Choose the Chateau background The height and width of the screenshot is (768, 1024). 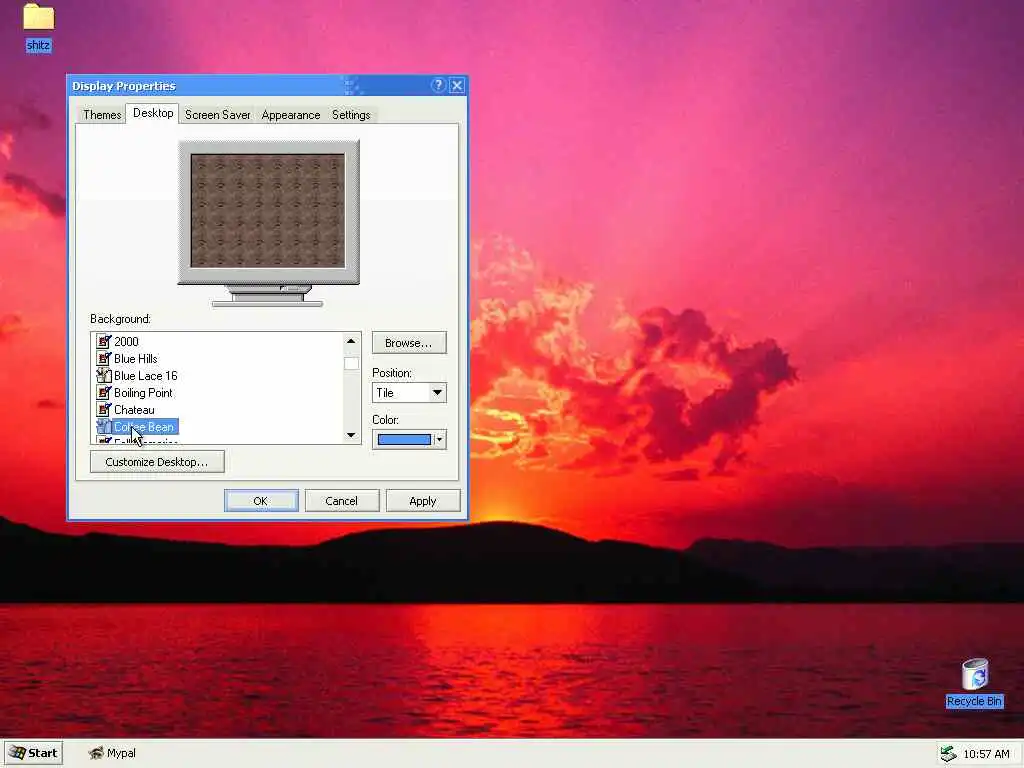(134, 409)
